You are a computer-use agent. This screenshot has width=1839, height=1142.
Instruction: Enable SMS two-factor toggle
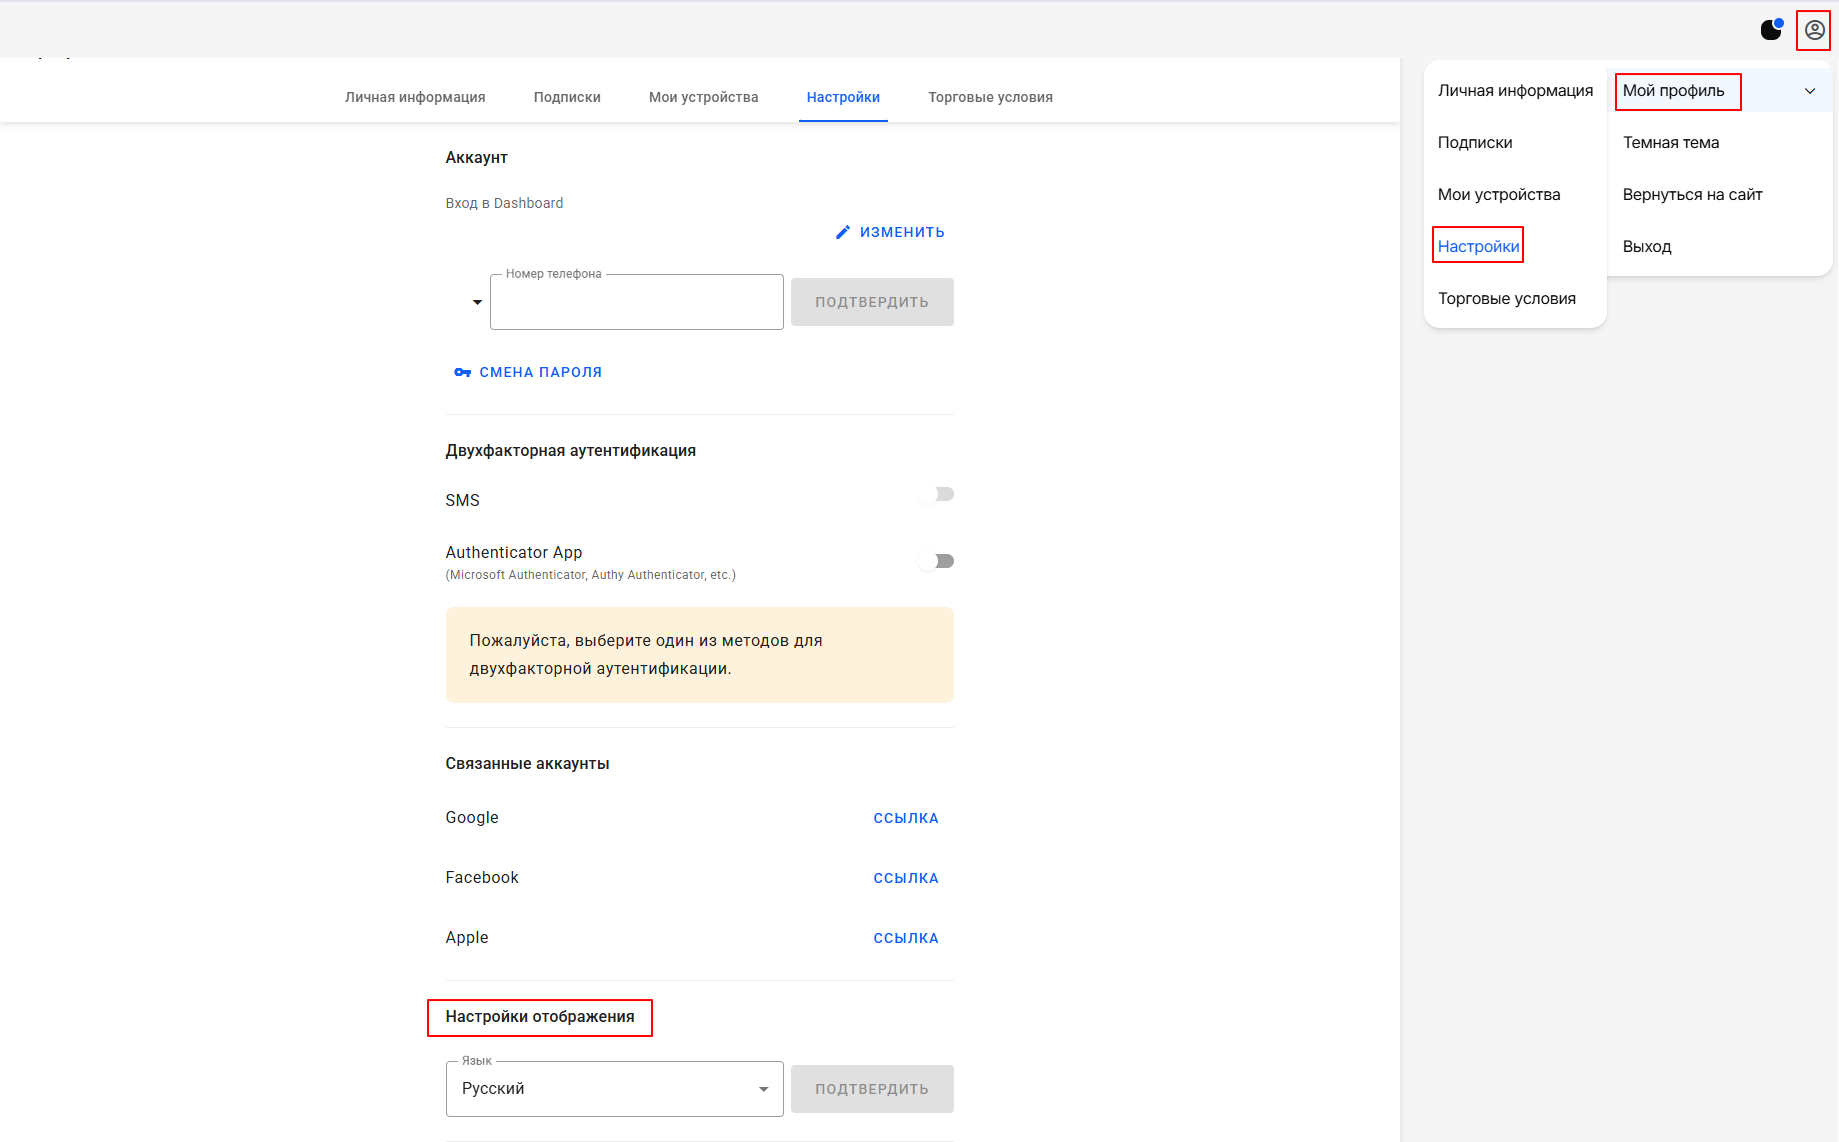tap(937, 494)
